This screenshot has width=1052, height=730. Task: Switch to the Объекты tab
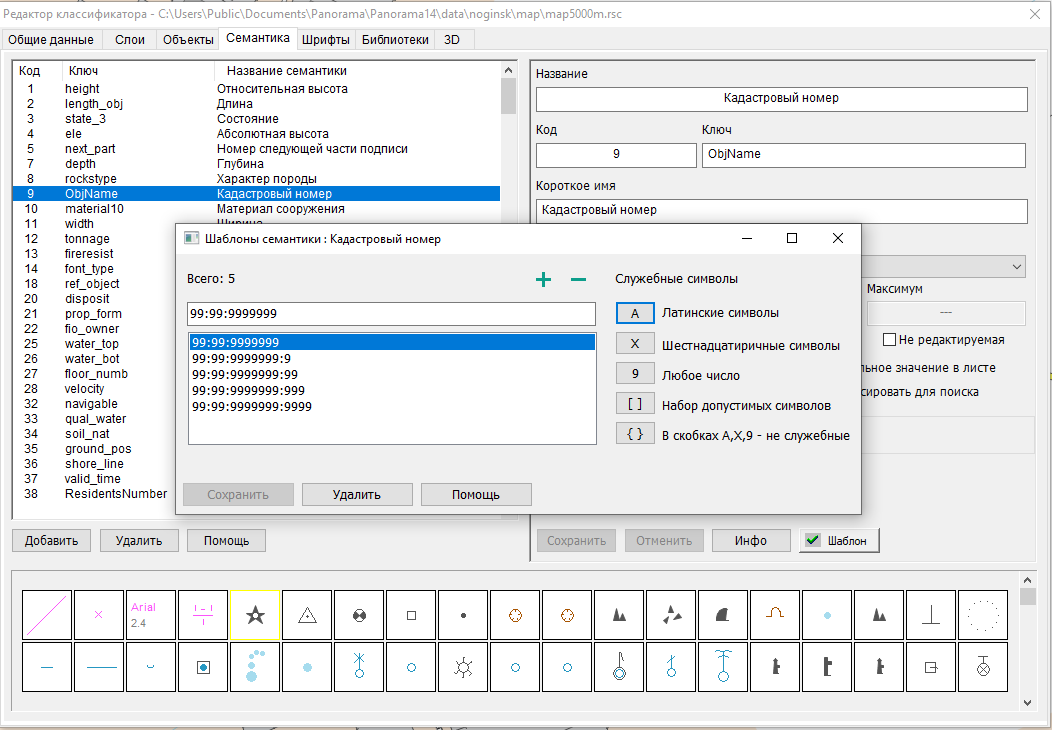(188, 39)
